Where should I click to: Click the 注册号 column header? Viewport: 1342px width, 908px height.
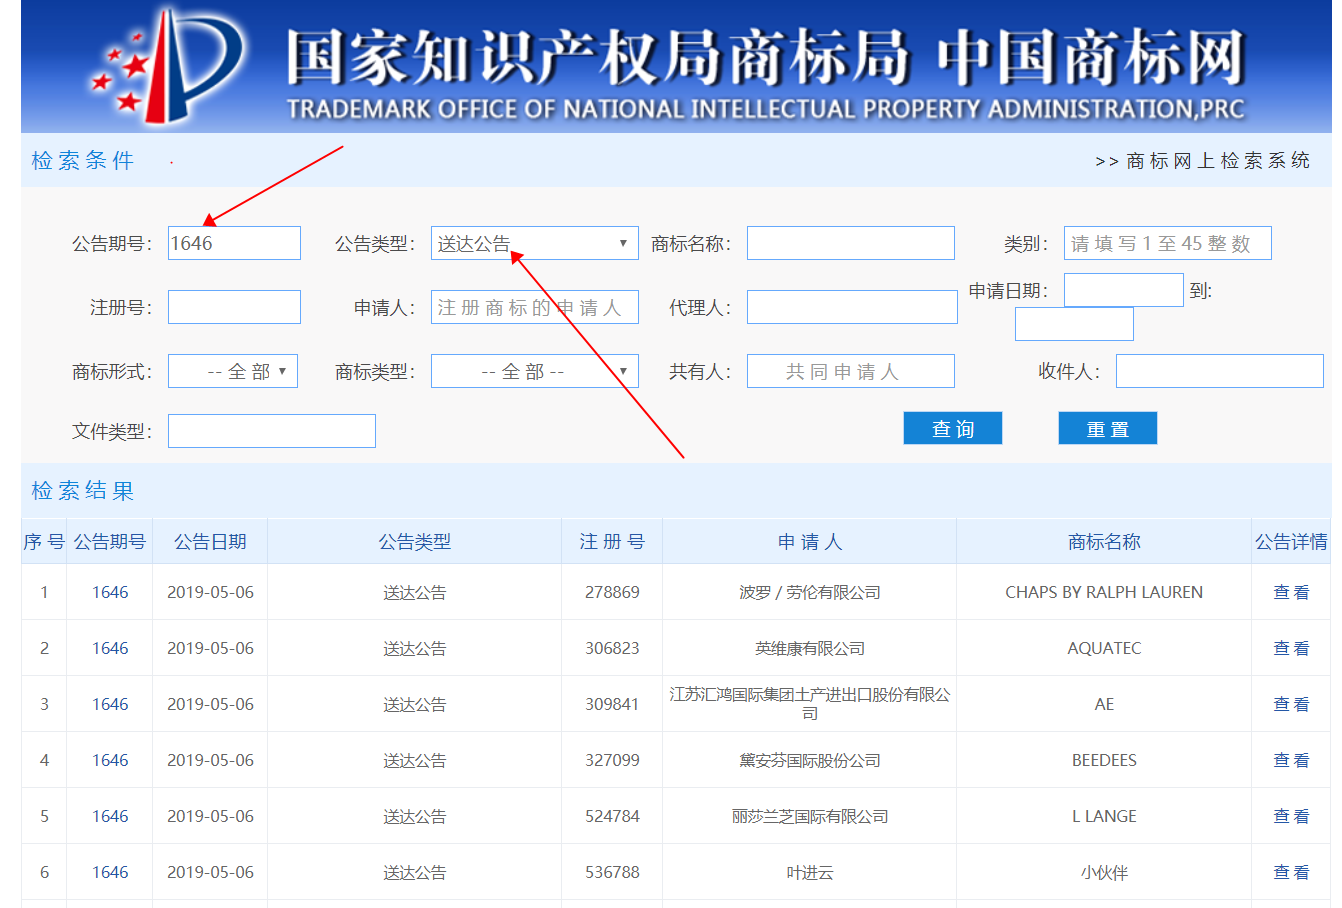[612, 541]
